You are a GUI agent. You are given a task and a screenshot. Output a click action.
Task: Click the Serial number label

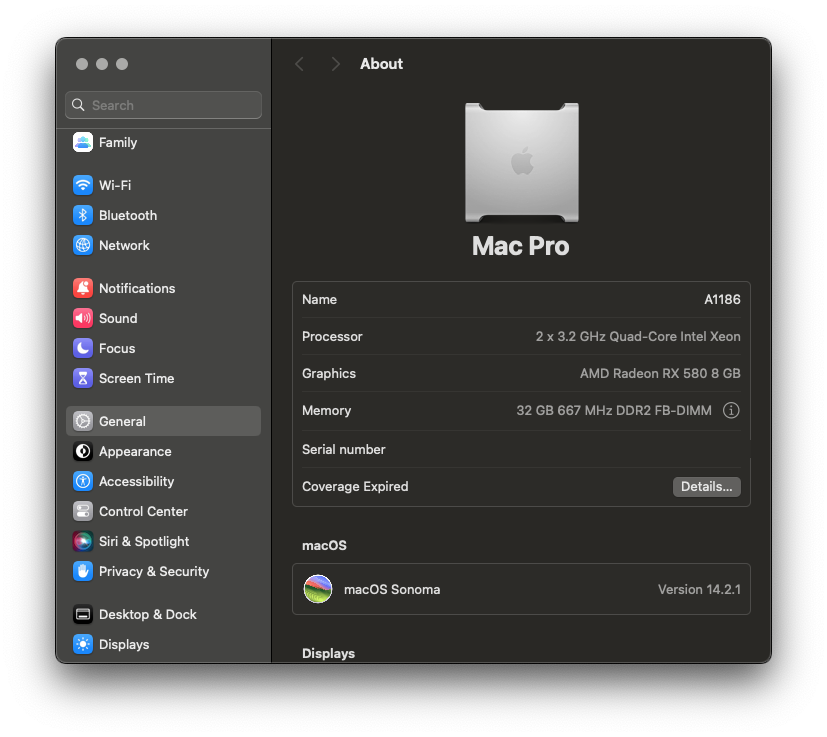(x=343, y=449)
